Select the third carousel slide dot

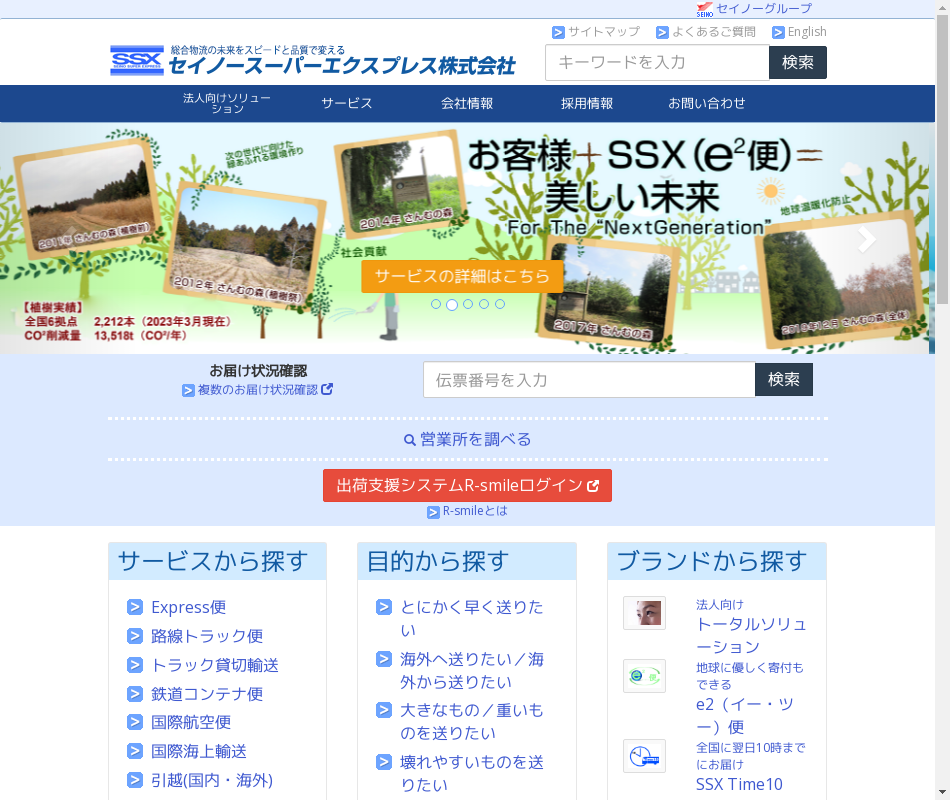tap(468, 304)
